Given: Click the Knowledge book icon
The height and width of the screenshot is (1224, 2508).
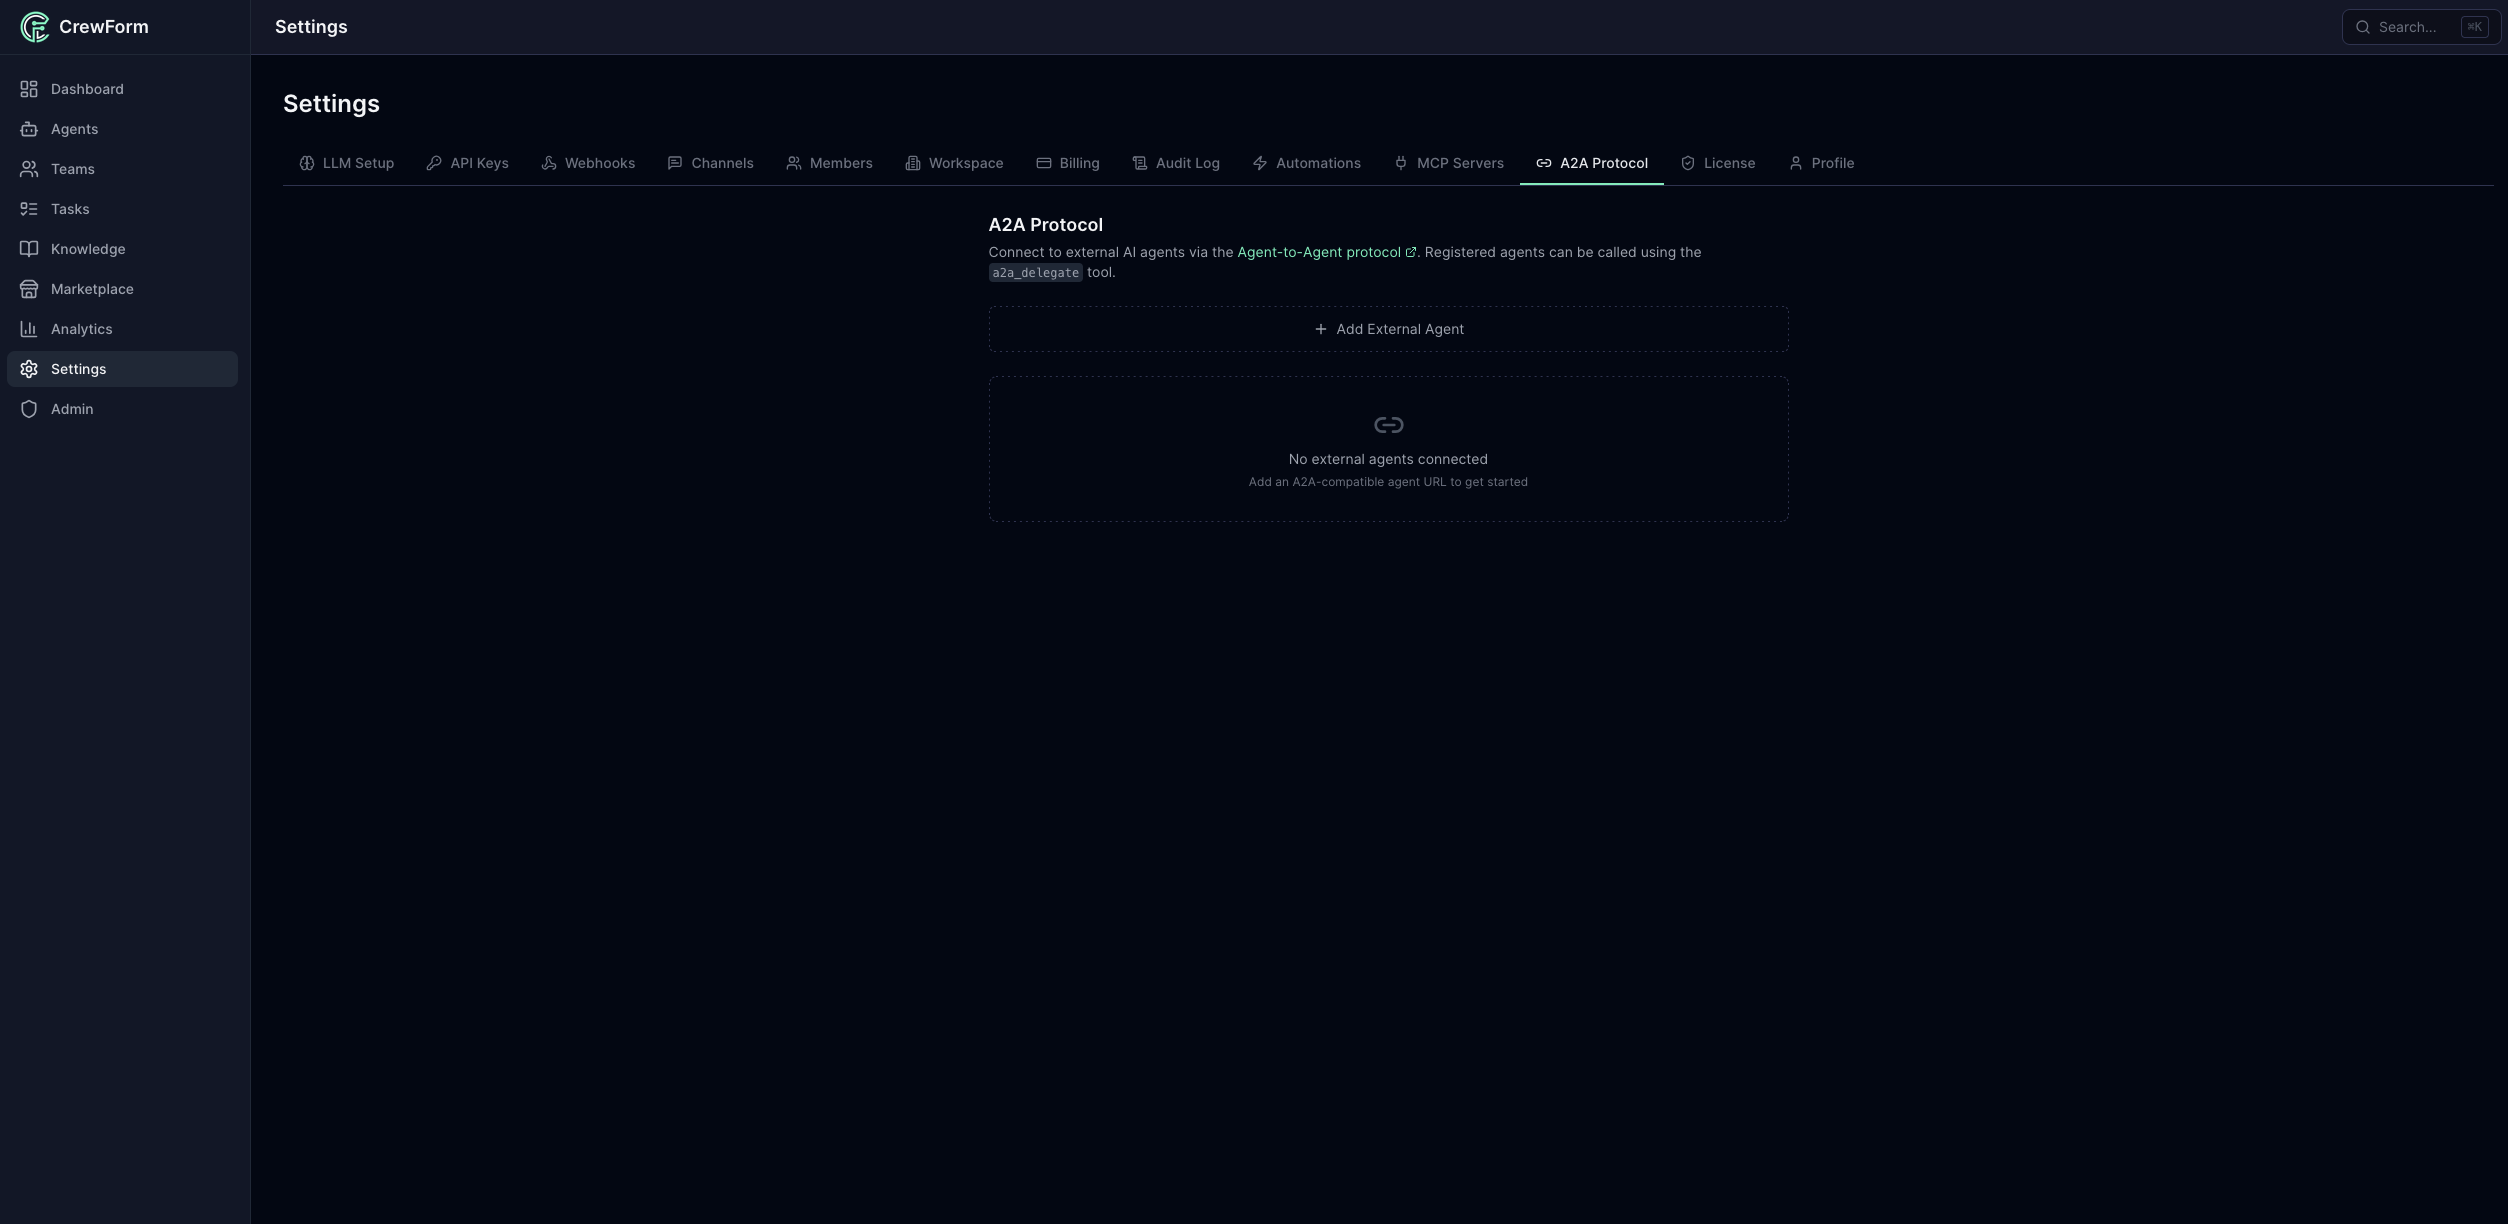Looking at the screenshot, I should coord(29,249).
